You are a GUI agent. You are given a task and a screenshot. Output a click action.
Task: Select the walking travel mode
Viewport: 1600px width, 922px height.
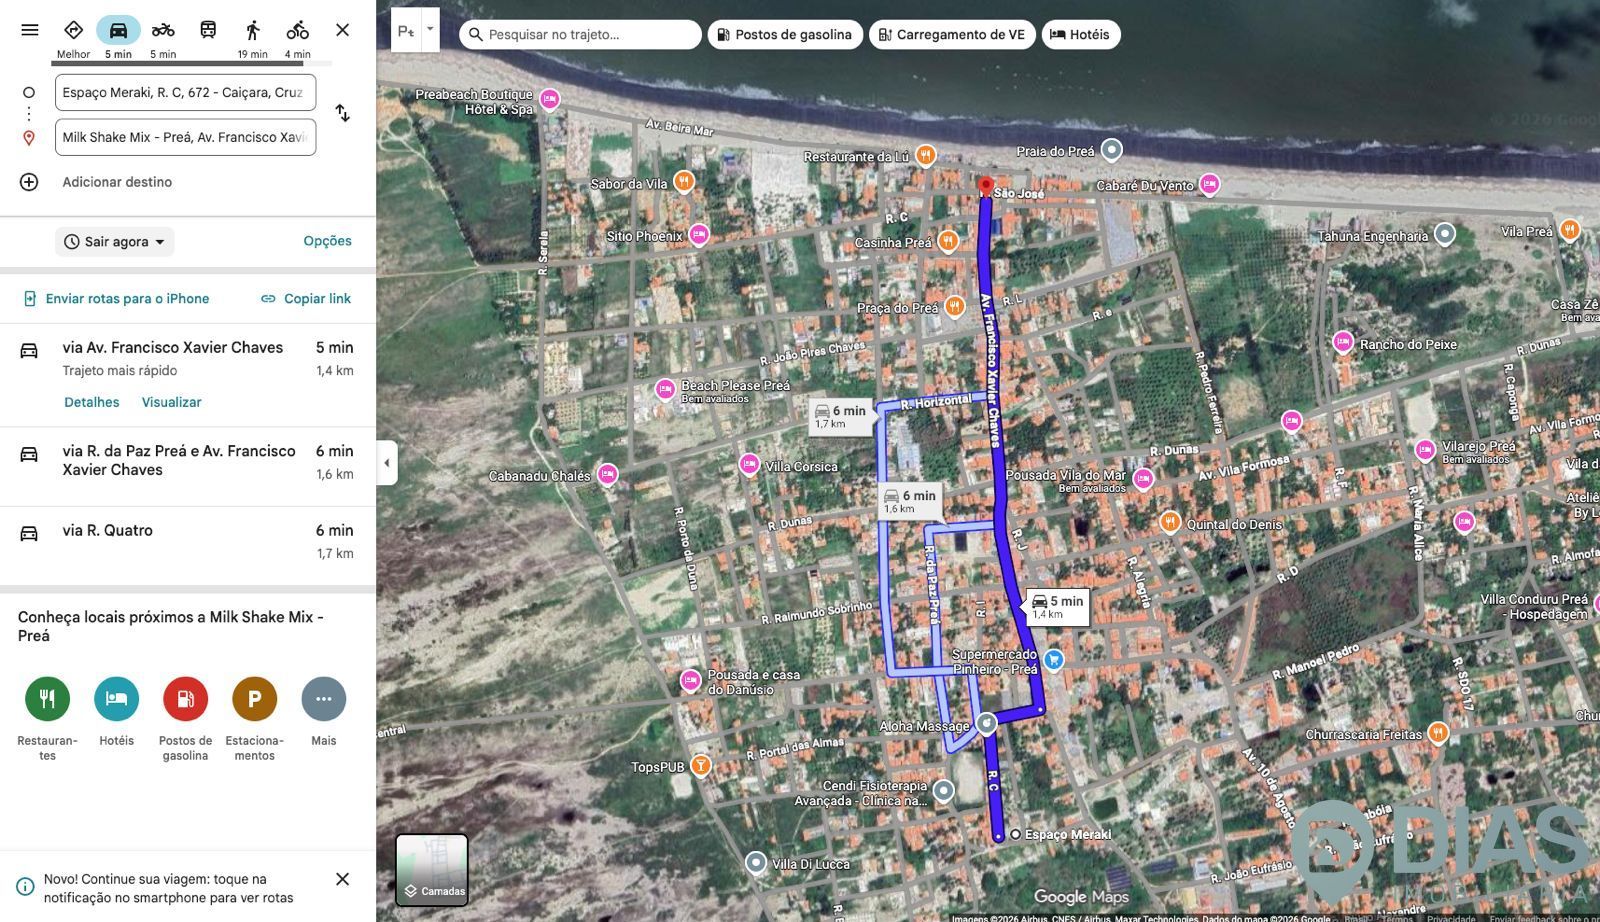[252, 31]
